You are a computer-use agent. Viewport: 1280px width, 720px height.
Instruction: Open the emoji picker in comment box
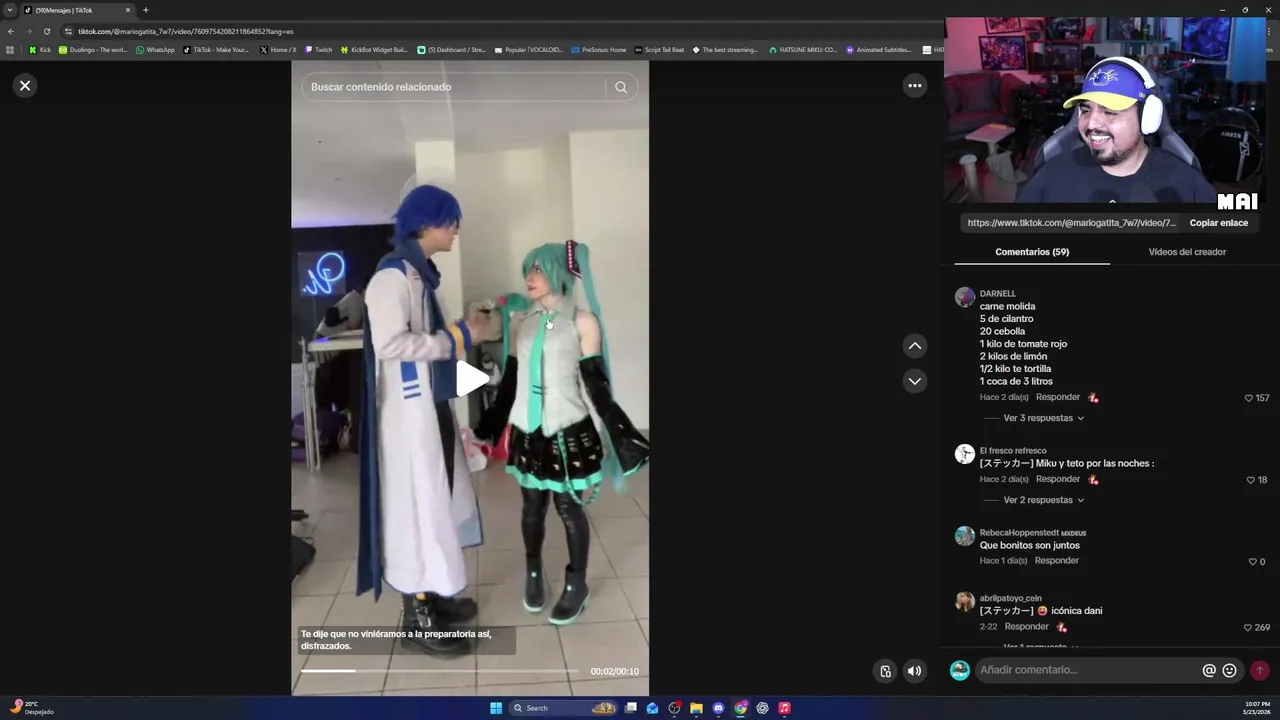pos(1230,671)
